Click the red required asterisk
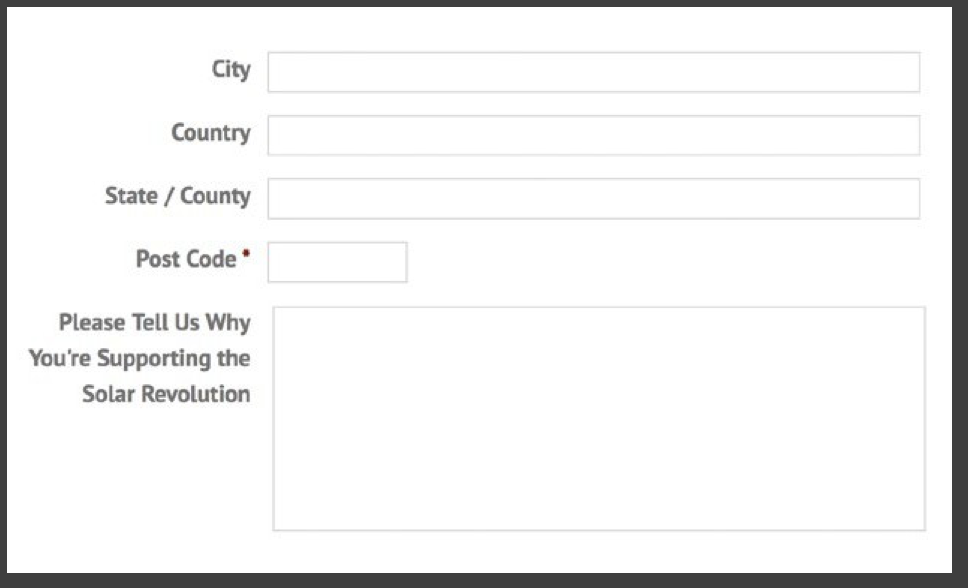Viewport: 968px width, 588px height. tap(245, 256)
